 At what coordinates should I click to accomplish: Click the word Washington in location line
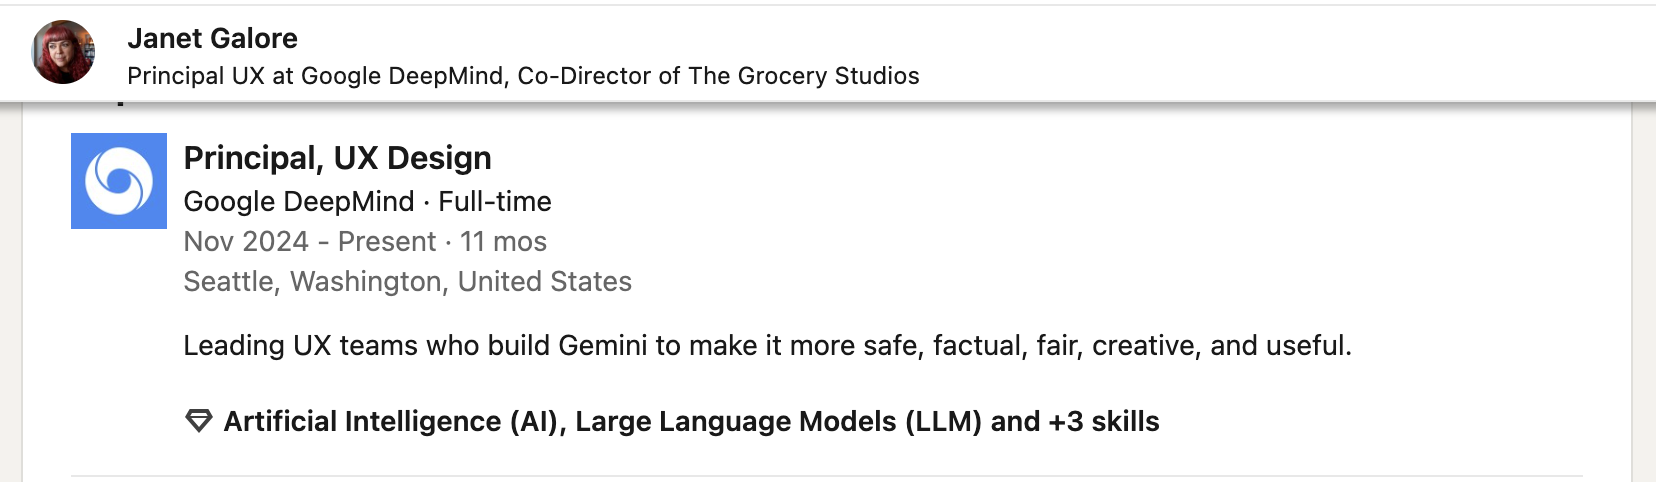366,281
